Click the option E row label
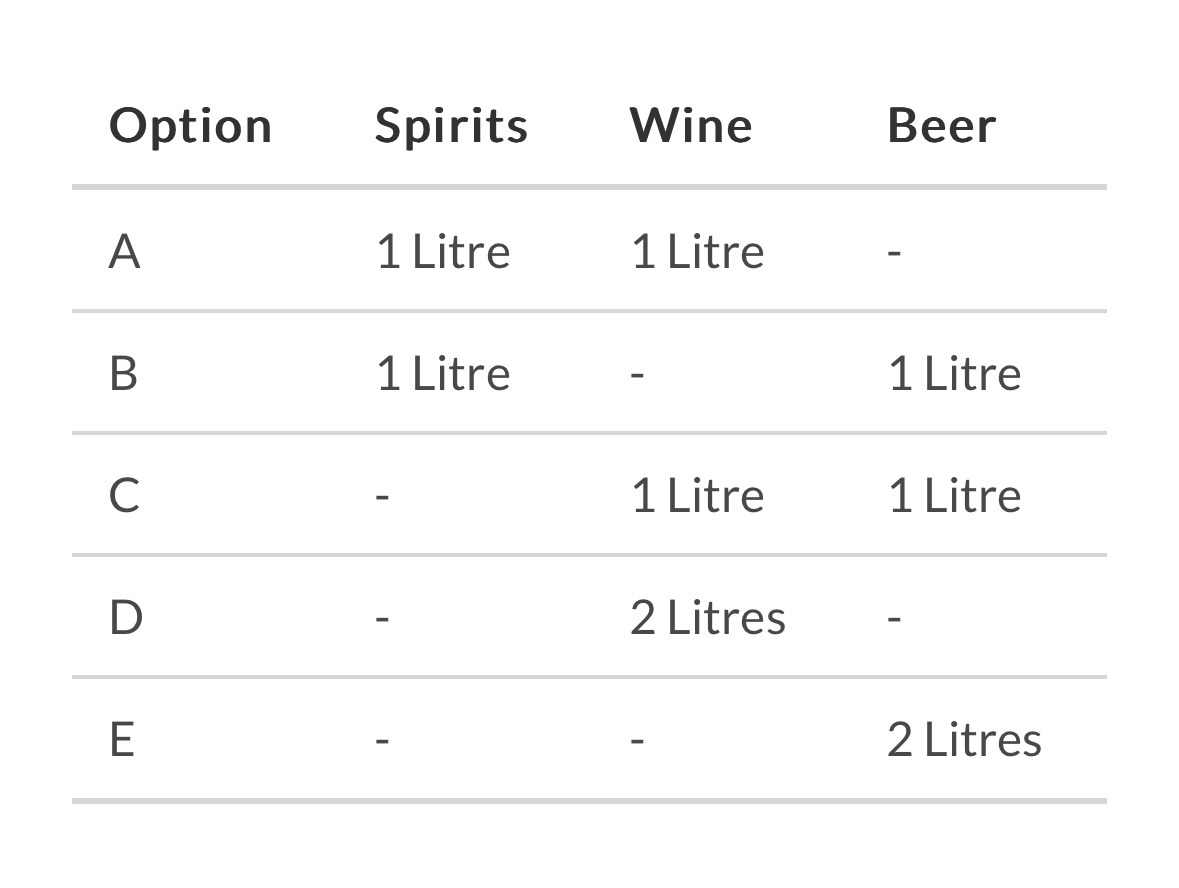This screenshot has width=1179, height=888. [x=121, y=740]
